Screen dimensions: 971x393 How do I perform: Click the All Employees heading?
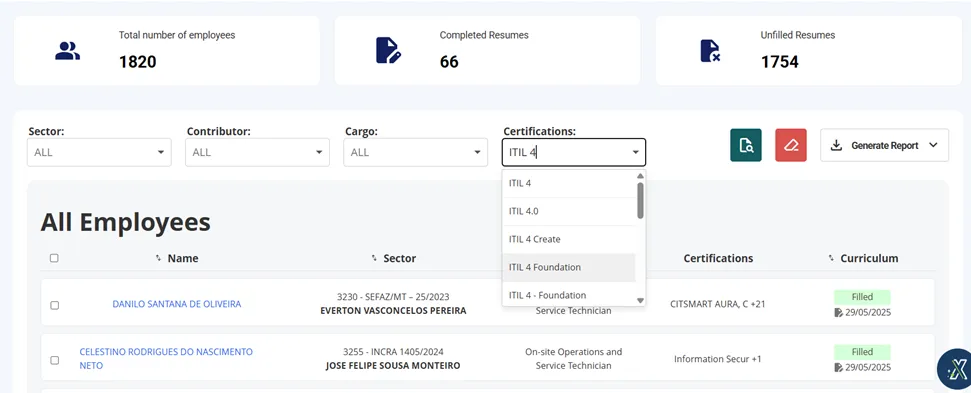coord(126,222)
